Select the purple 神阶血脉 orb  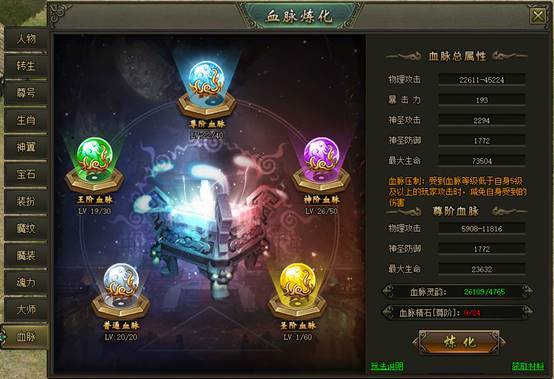(x=321, y=155)
